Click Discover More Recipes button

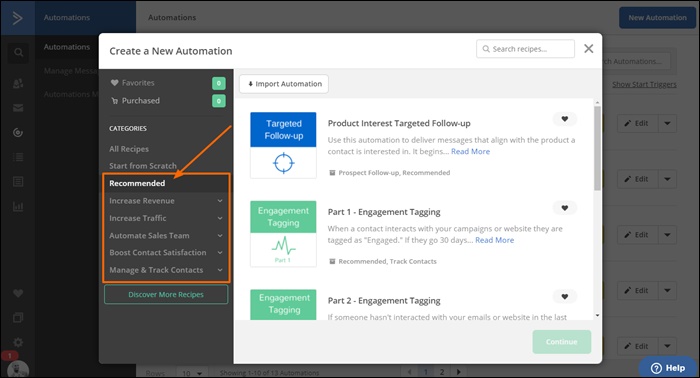coord(166,295)
